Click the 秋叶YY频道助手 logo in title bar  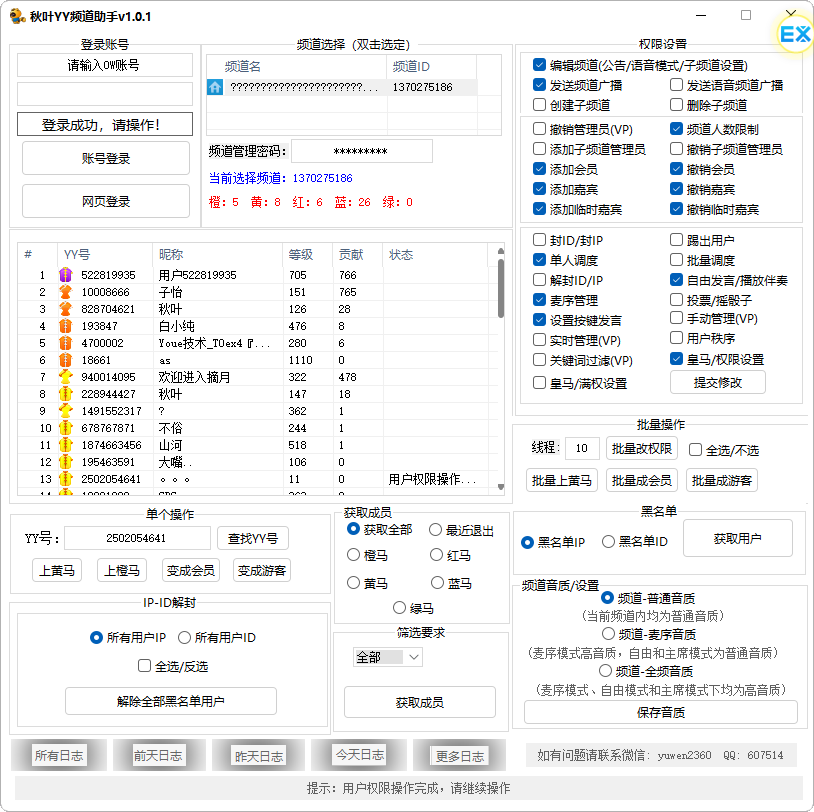pos(18,15)
